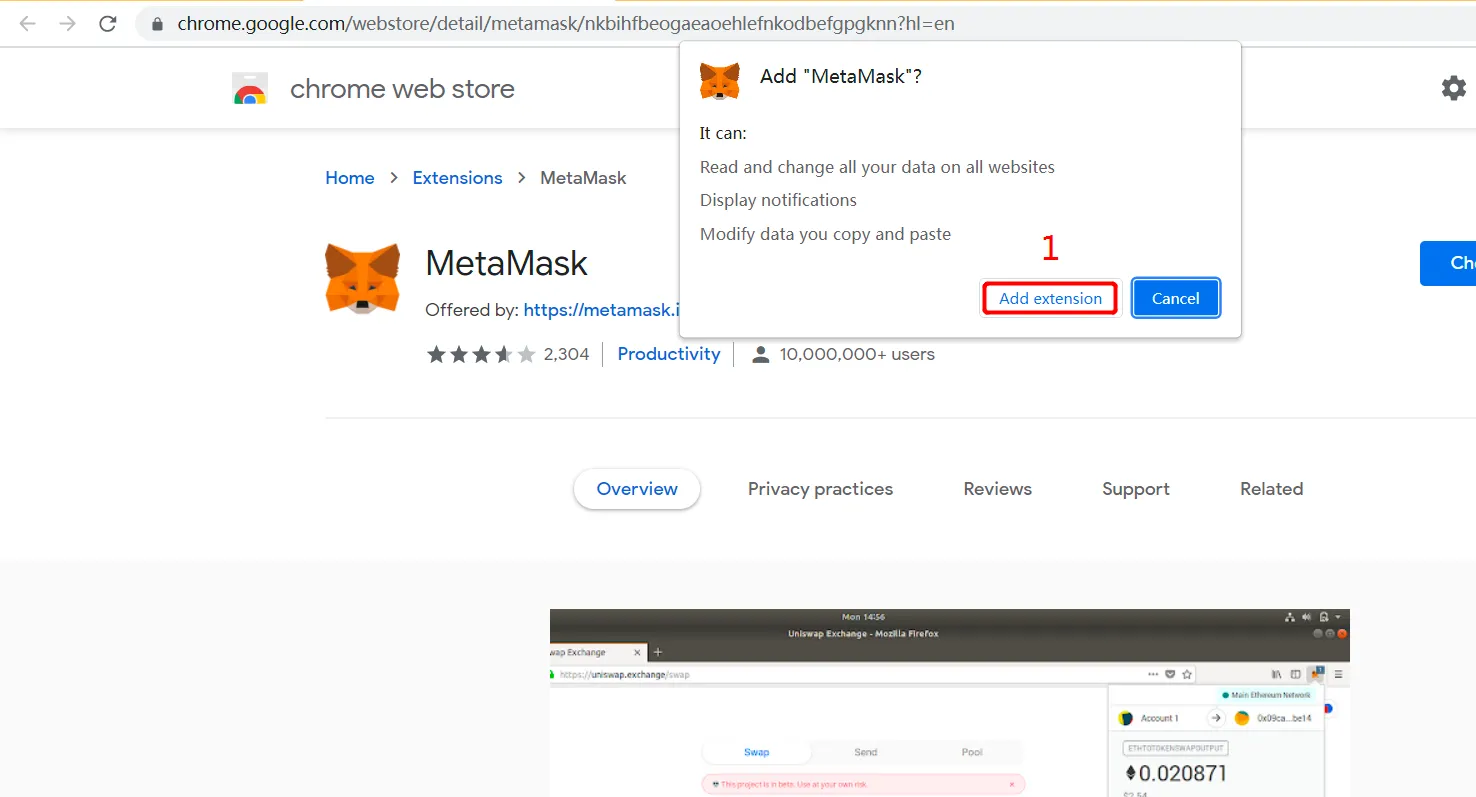1476x797 pixels.
Task: Click the 'Add "MetaMask"?' dialog title
Action: coord(841,76)
